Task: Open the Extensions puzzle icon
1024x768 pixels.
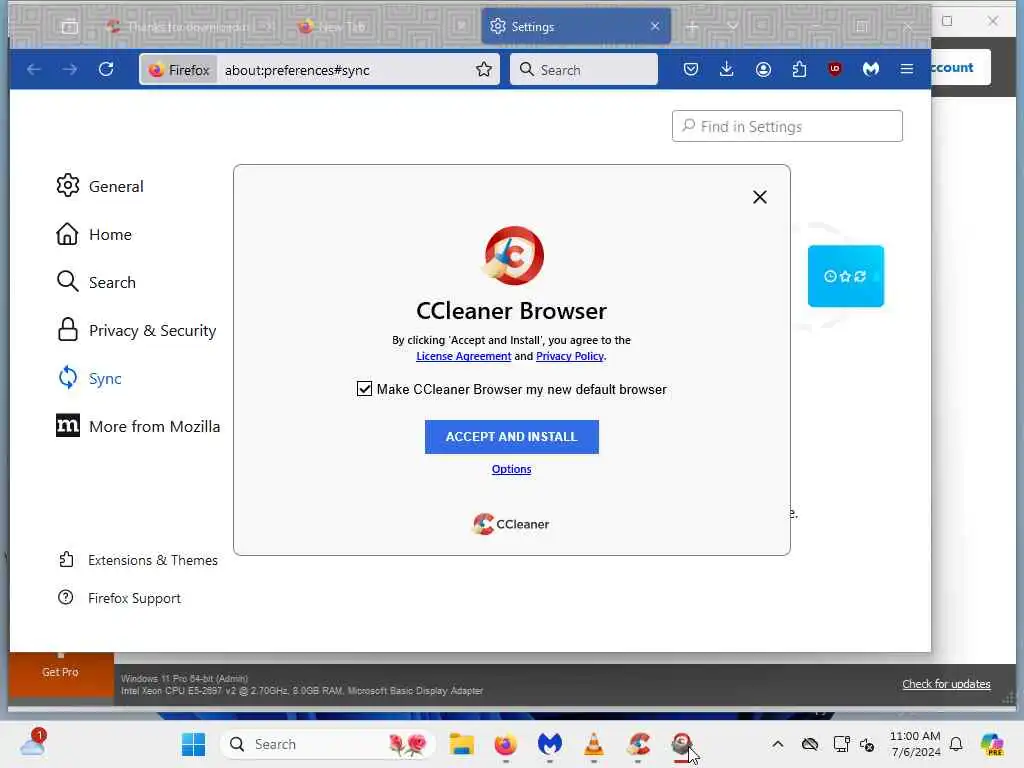Action: coord(799,69)
